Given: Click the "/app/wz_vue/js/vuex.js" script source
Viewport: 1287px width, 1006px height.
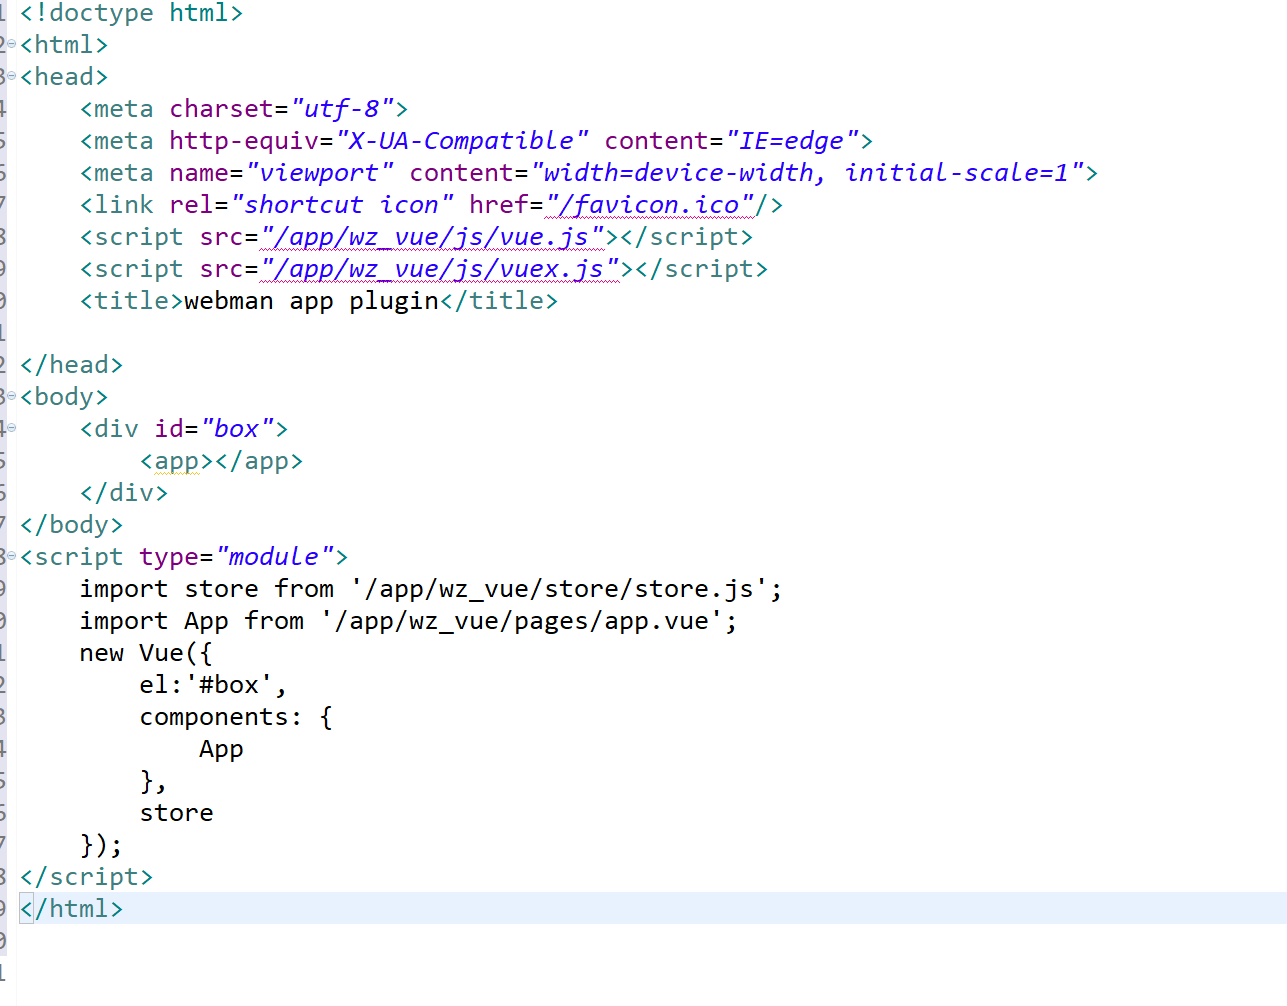Looking at the screenshot, I should pos(439,269).
